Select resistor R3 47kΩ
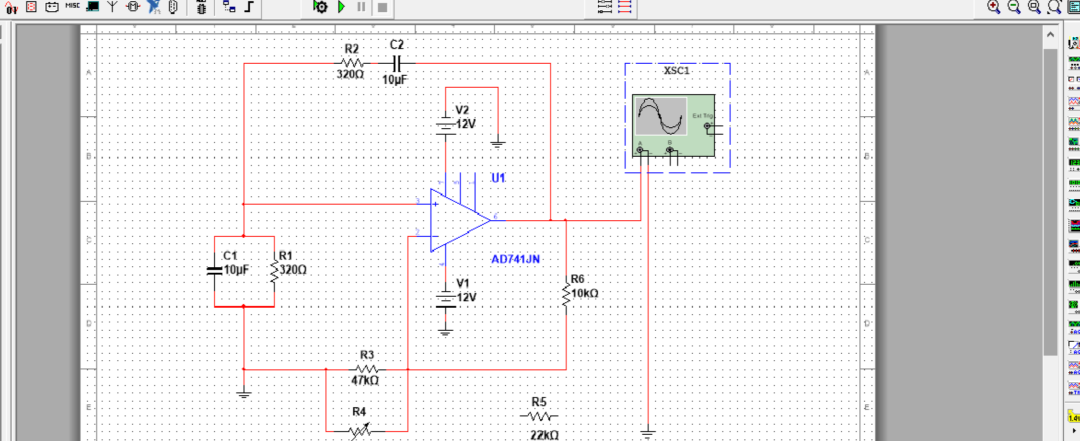The image size is (1080, 441). (366, 369)
